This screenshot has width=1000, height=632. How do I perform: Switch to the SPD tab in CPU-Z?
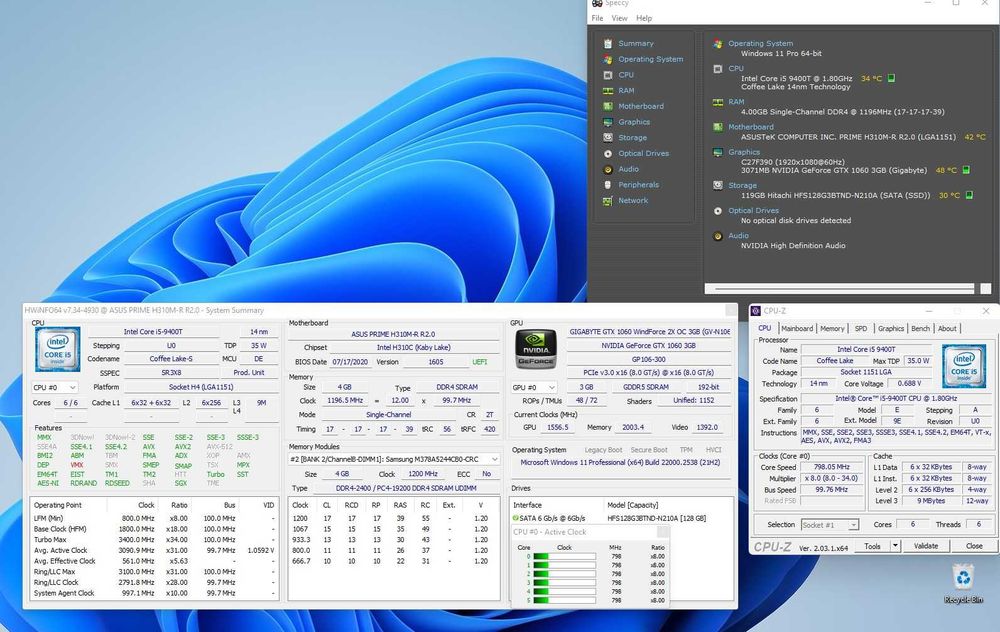point(861,328)
